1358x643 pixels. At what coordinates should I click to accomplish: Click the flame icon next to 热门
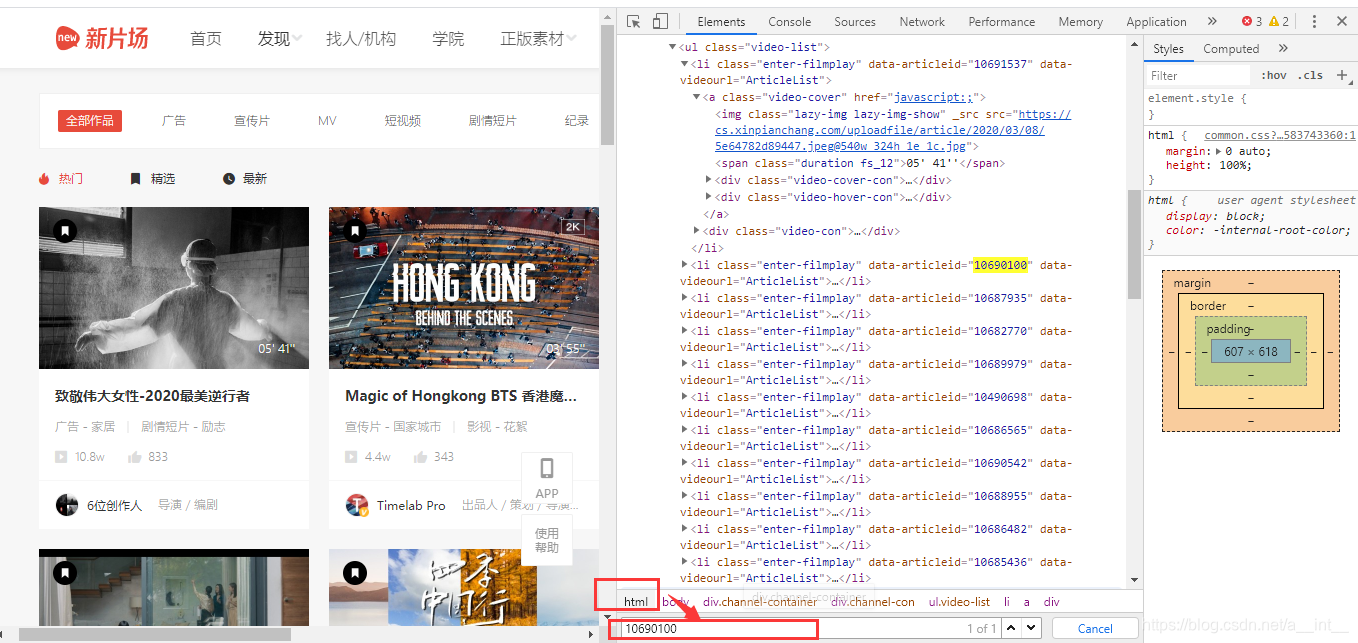[x=44, y=178]
